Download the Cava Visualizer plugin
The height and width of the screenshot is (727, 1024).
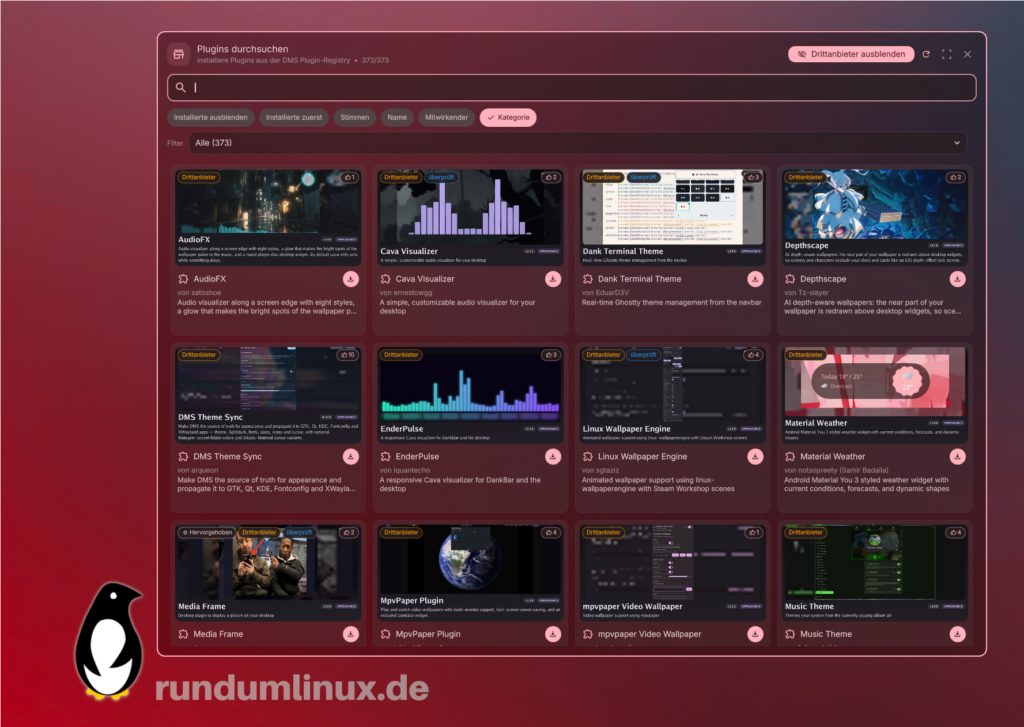pos(553,279)
